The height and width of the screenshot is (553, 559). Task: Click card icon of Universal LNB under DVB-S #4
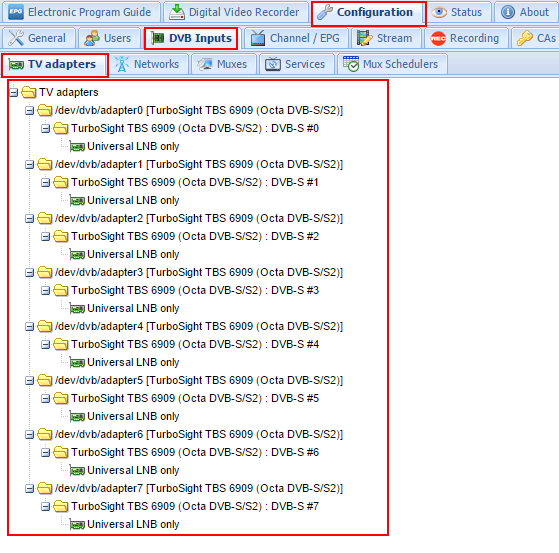(x=77, y=363)
